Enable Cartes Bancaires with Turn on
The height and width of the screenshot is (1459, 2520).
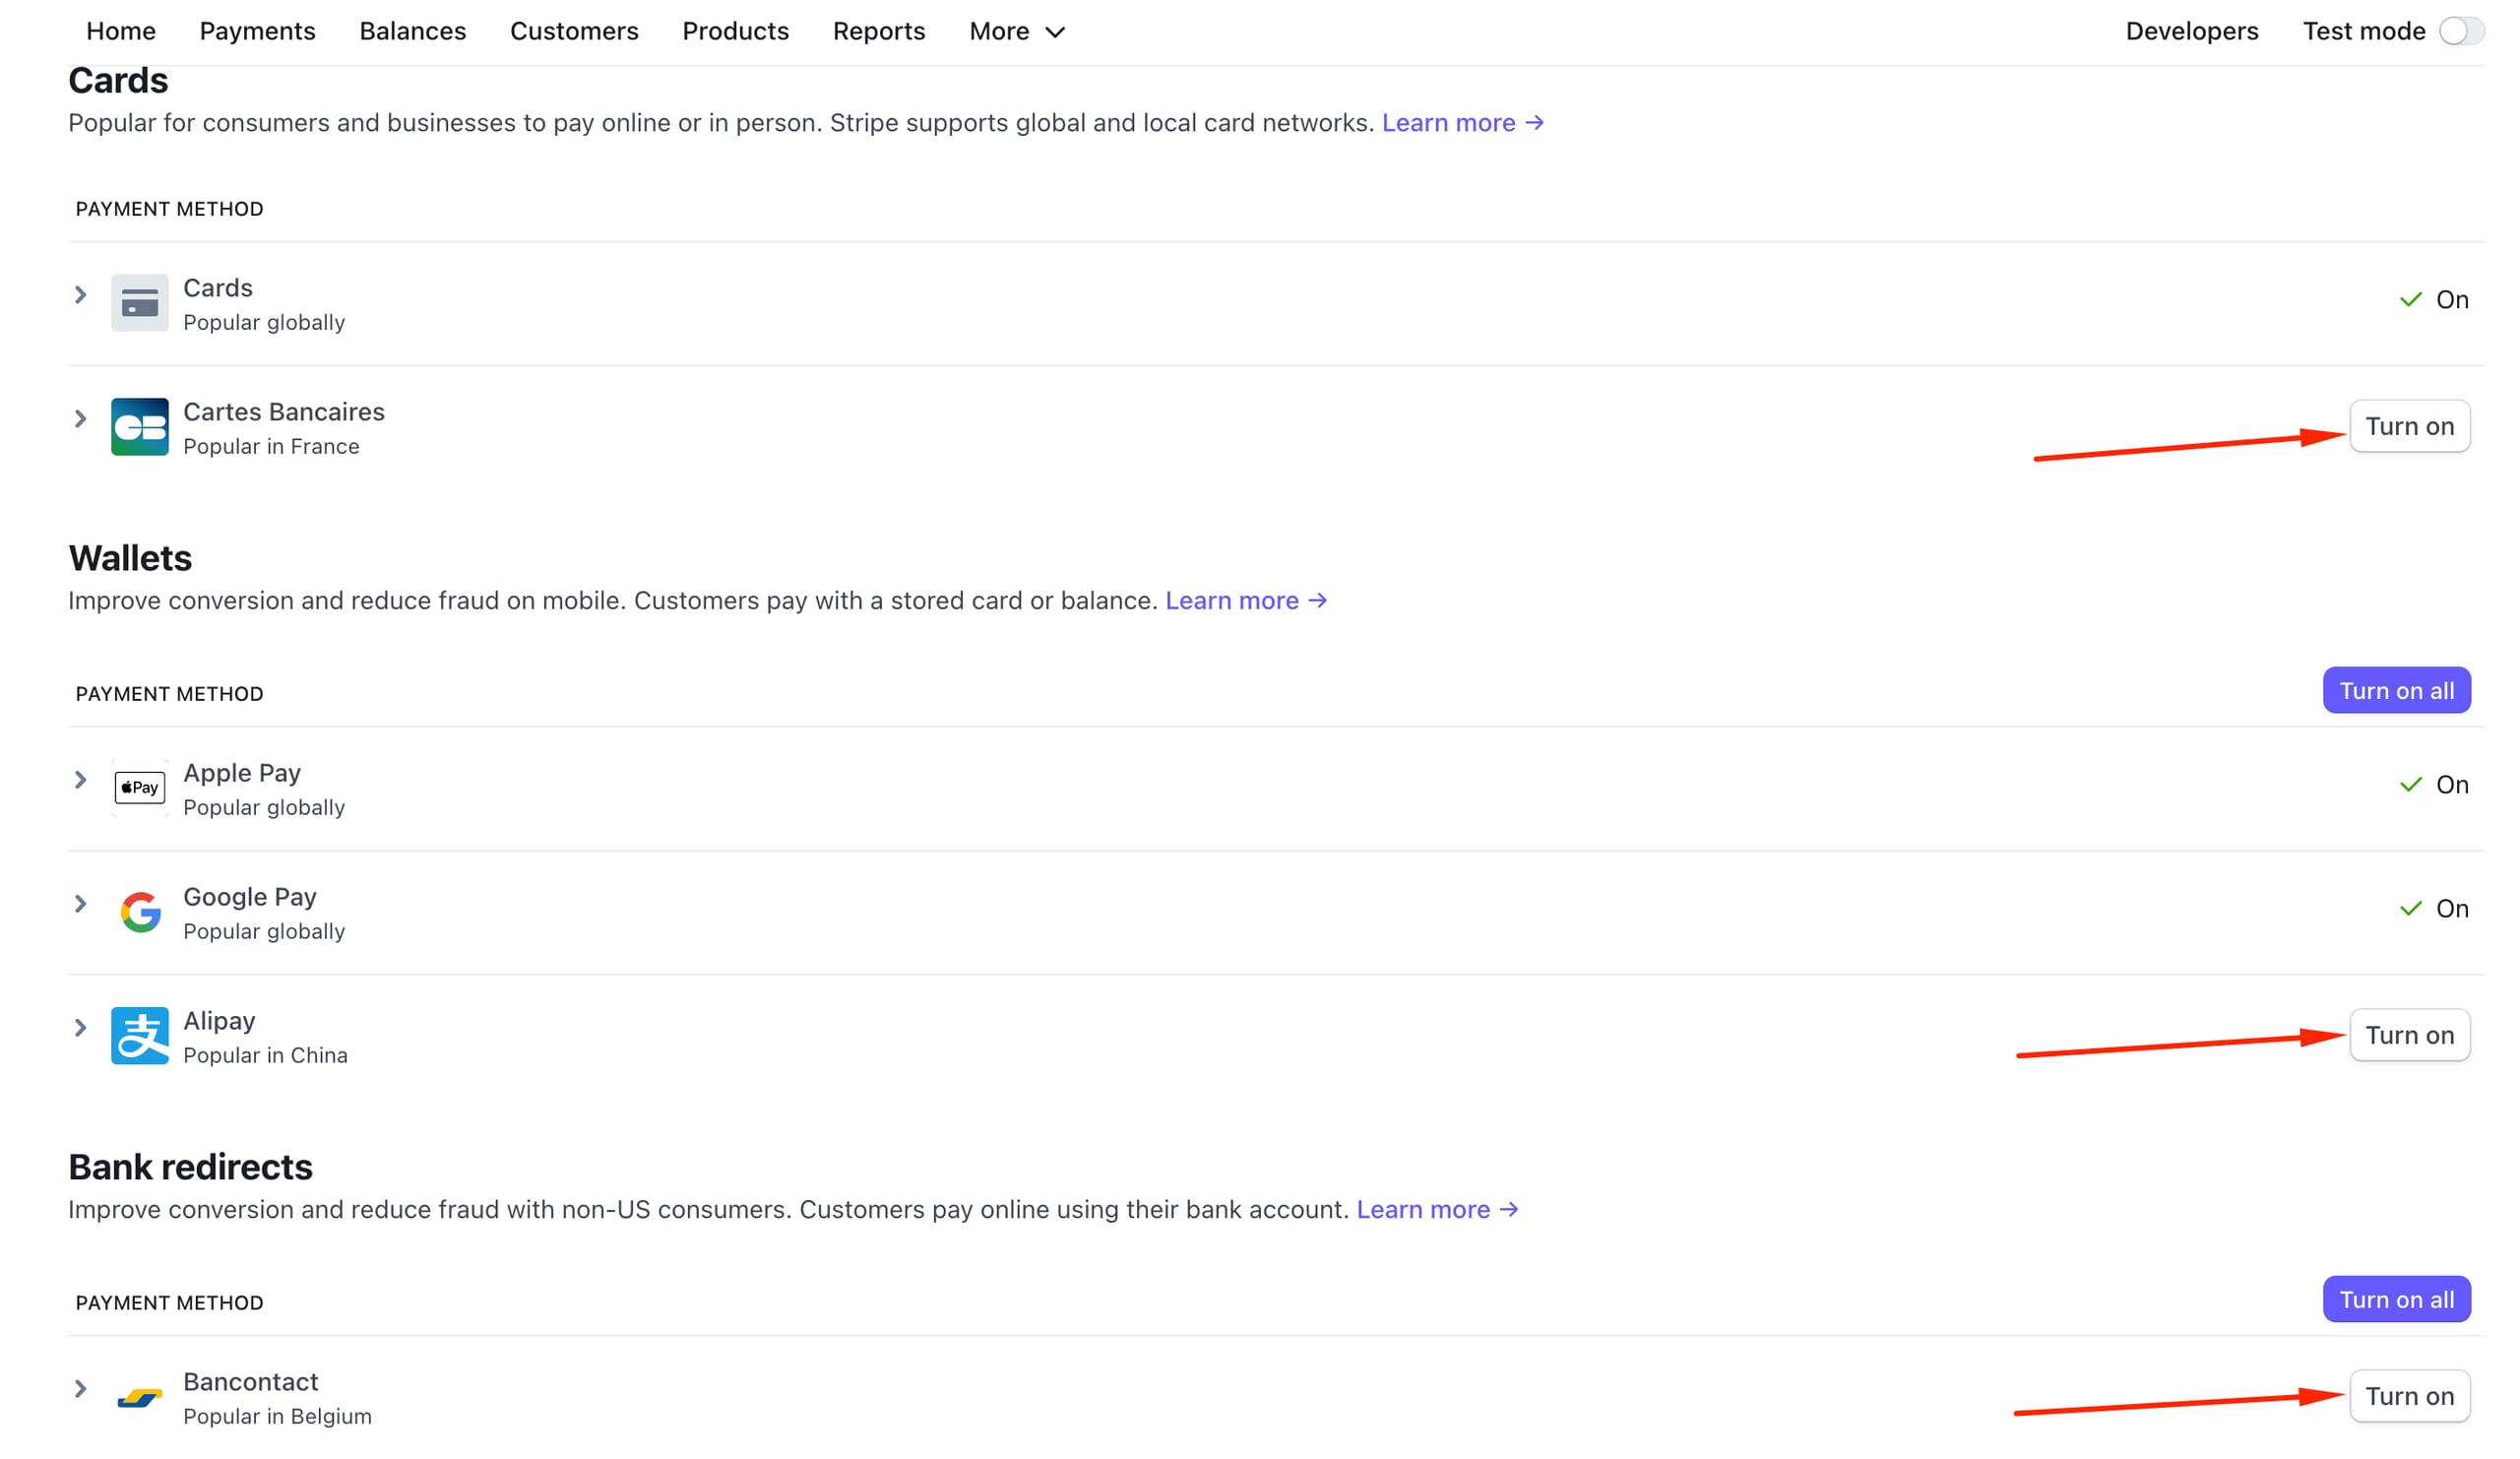click(2409, 425)
